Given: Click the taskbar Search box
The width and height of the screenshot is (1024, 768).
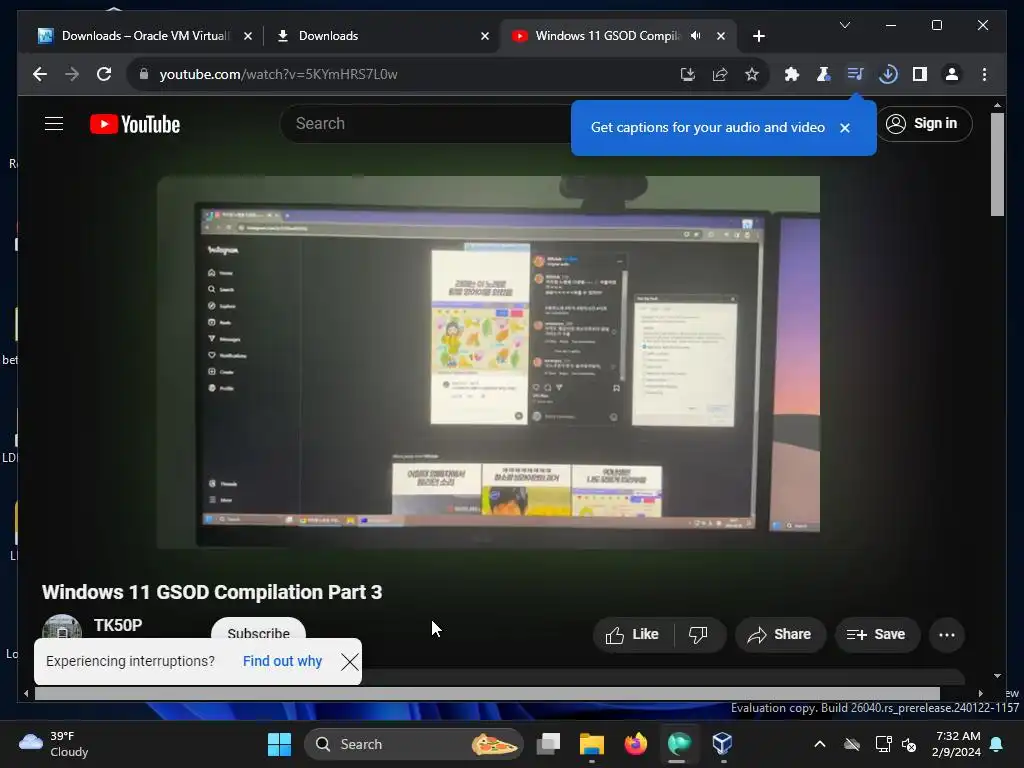Looking at the screenshot, I should [x=414, y=744].
